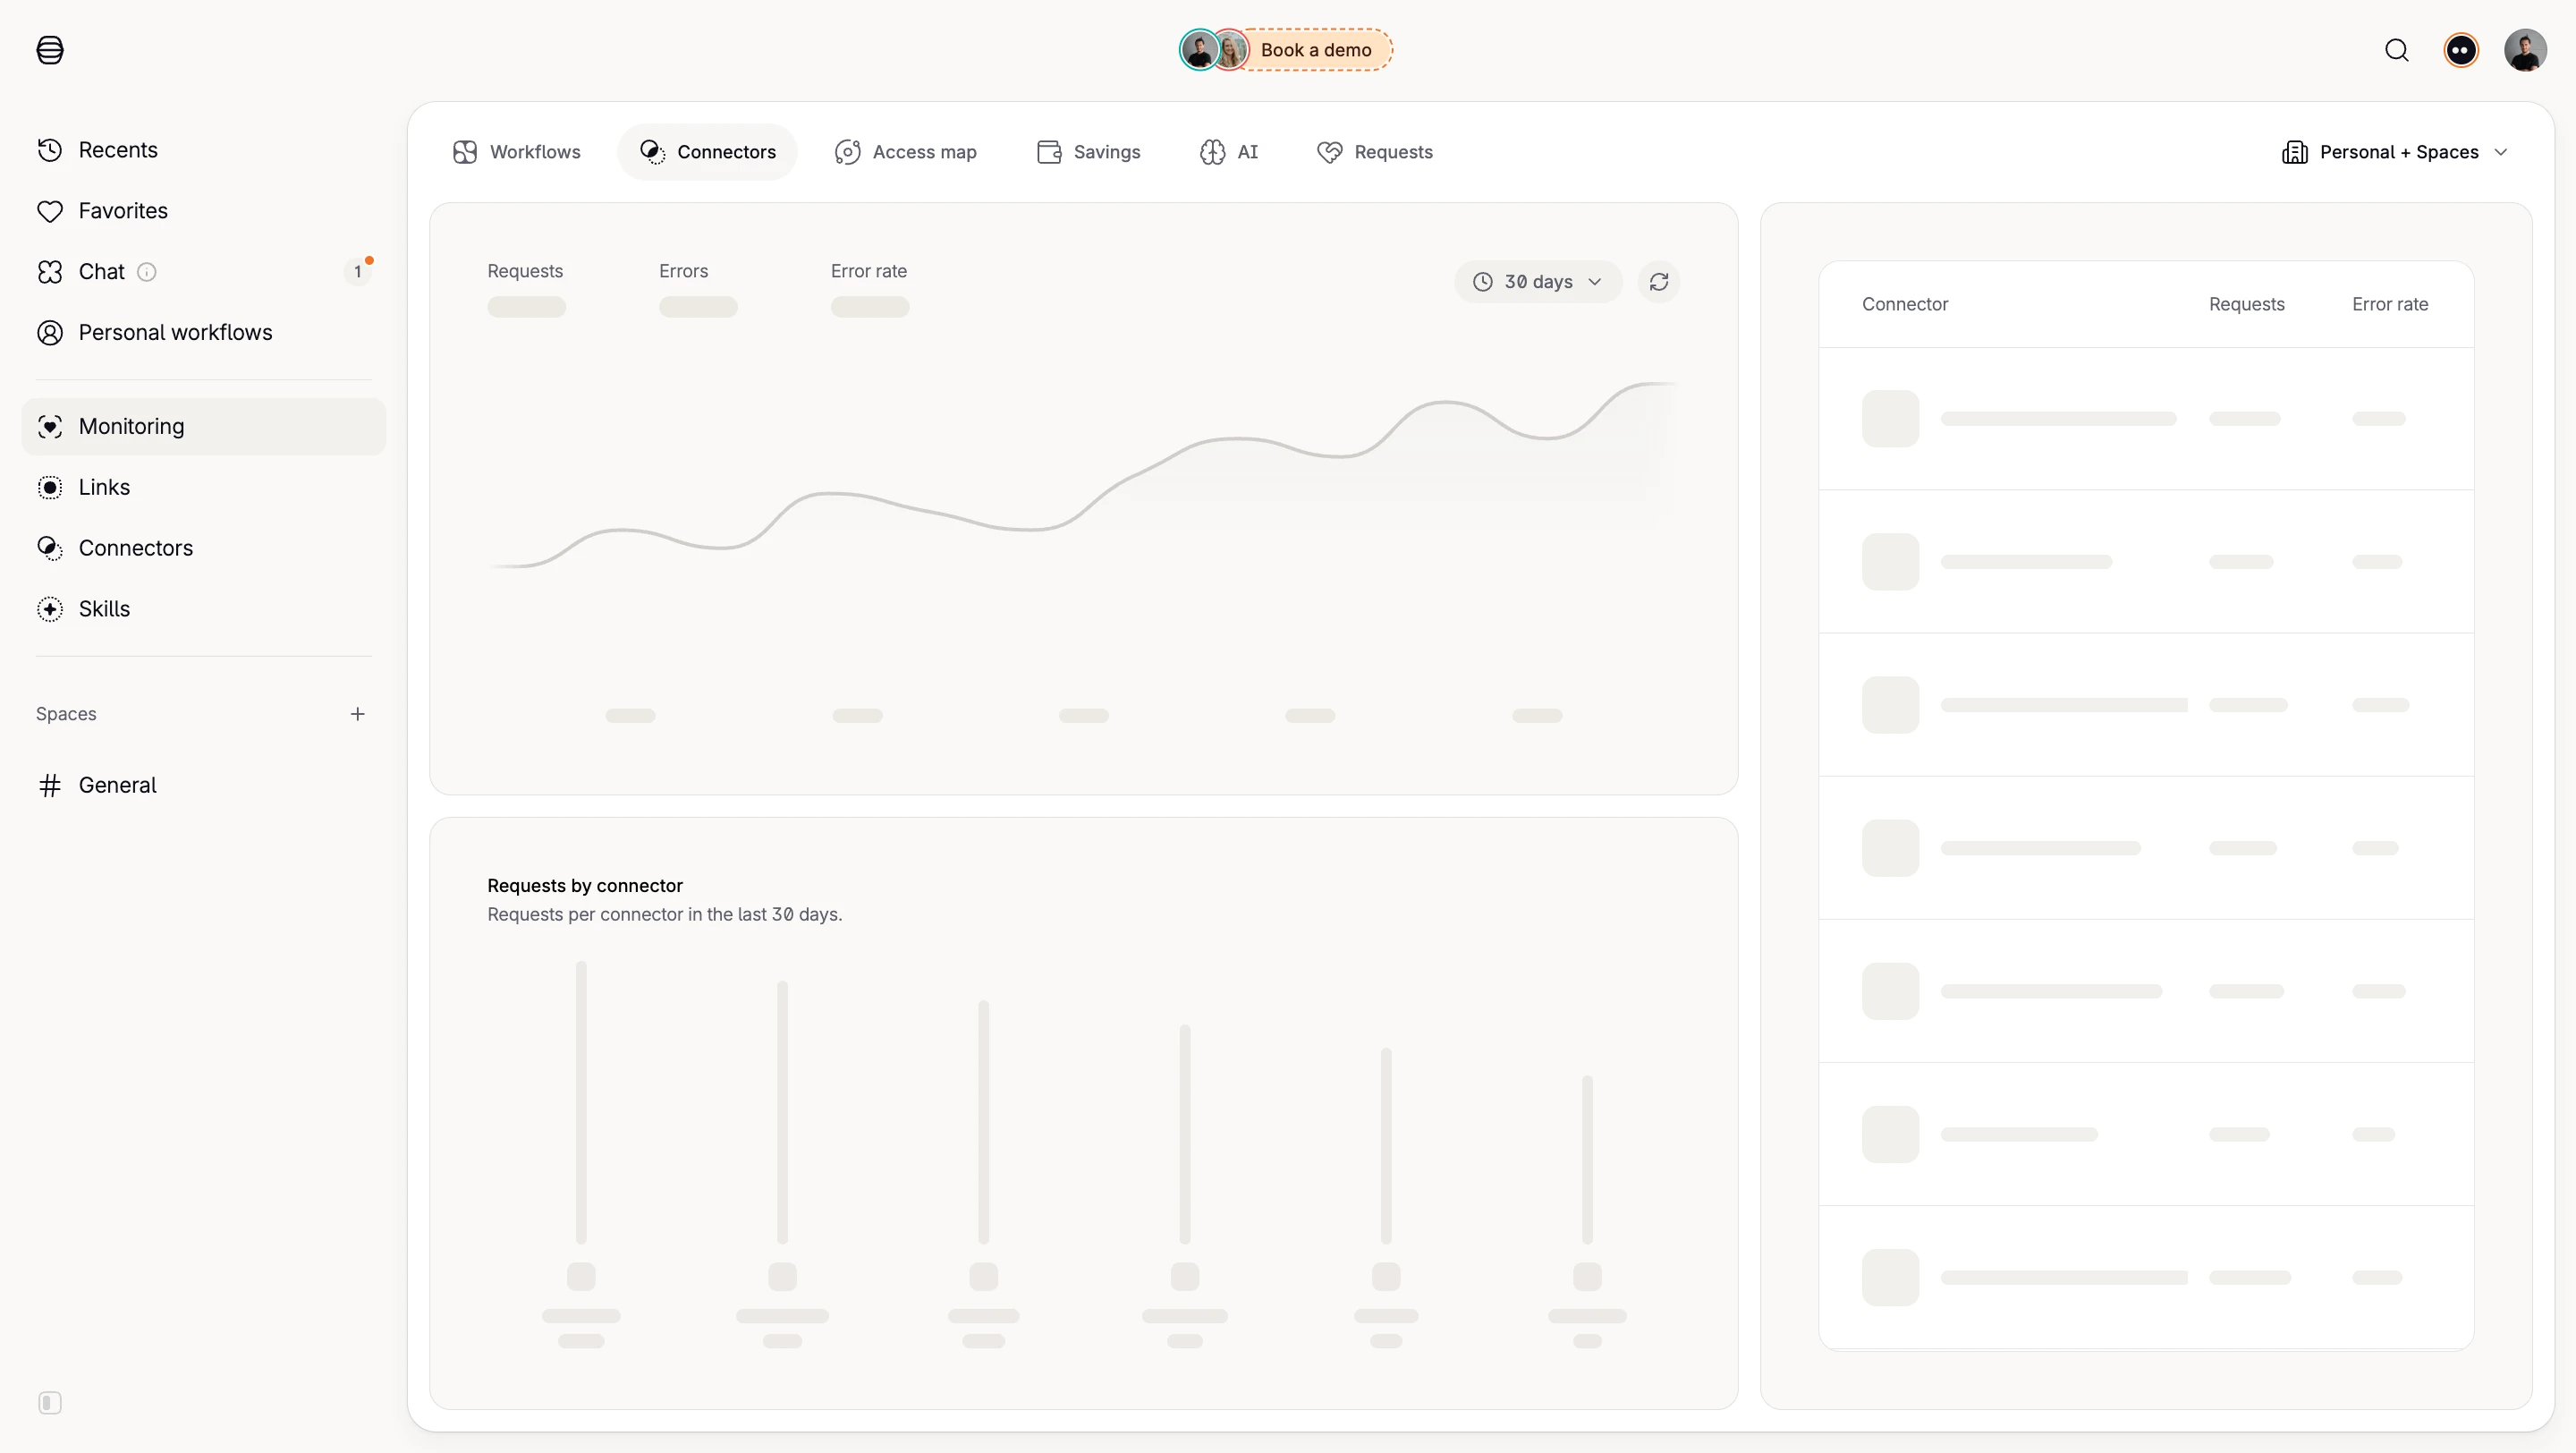Click the Errors metric label
2576x1453 pixels.
click(x=684, y=271)
